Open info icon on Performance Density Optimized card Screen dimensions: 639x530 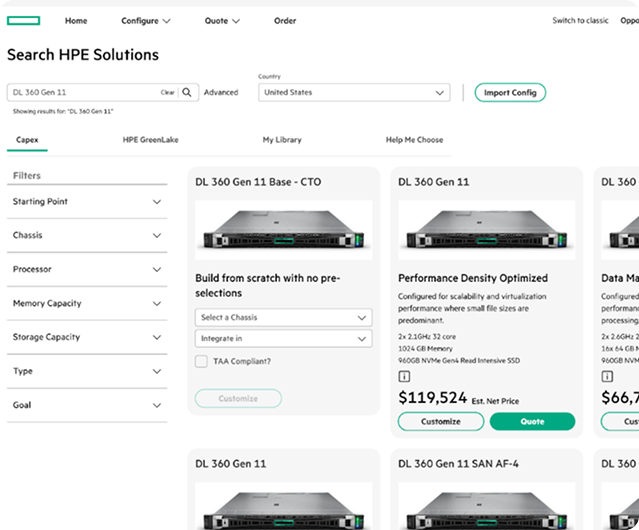(x=404, y=376)
